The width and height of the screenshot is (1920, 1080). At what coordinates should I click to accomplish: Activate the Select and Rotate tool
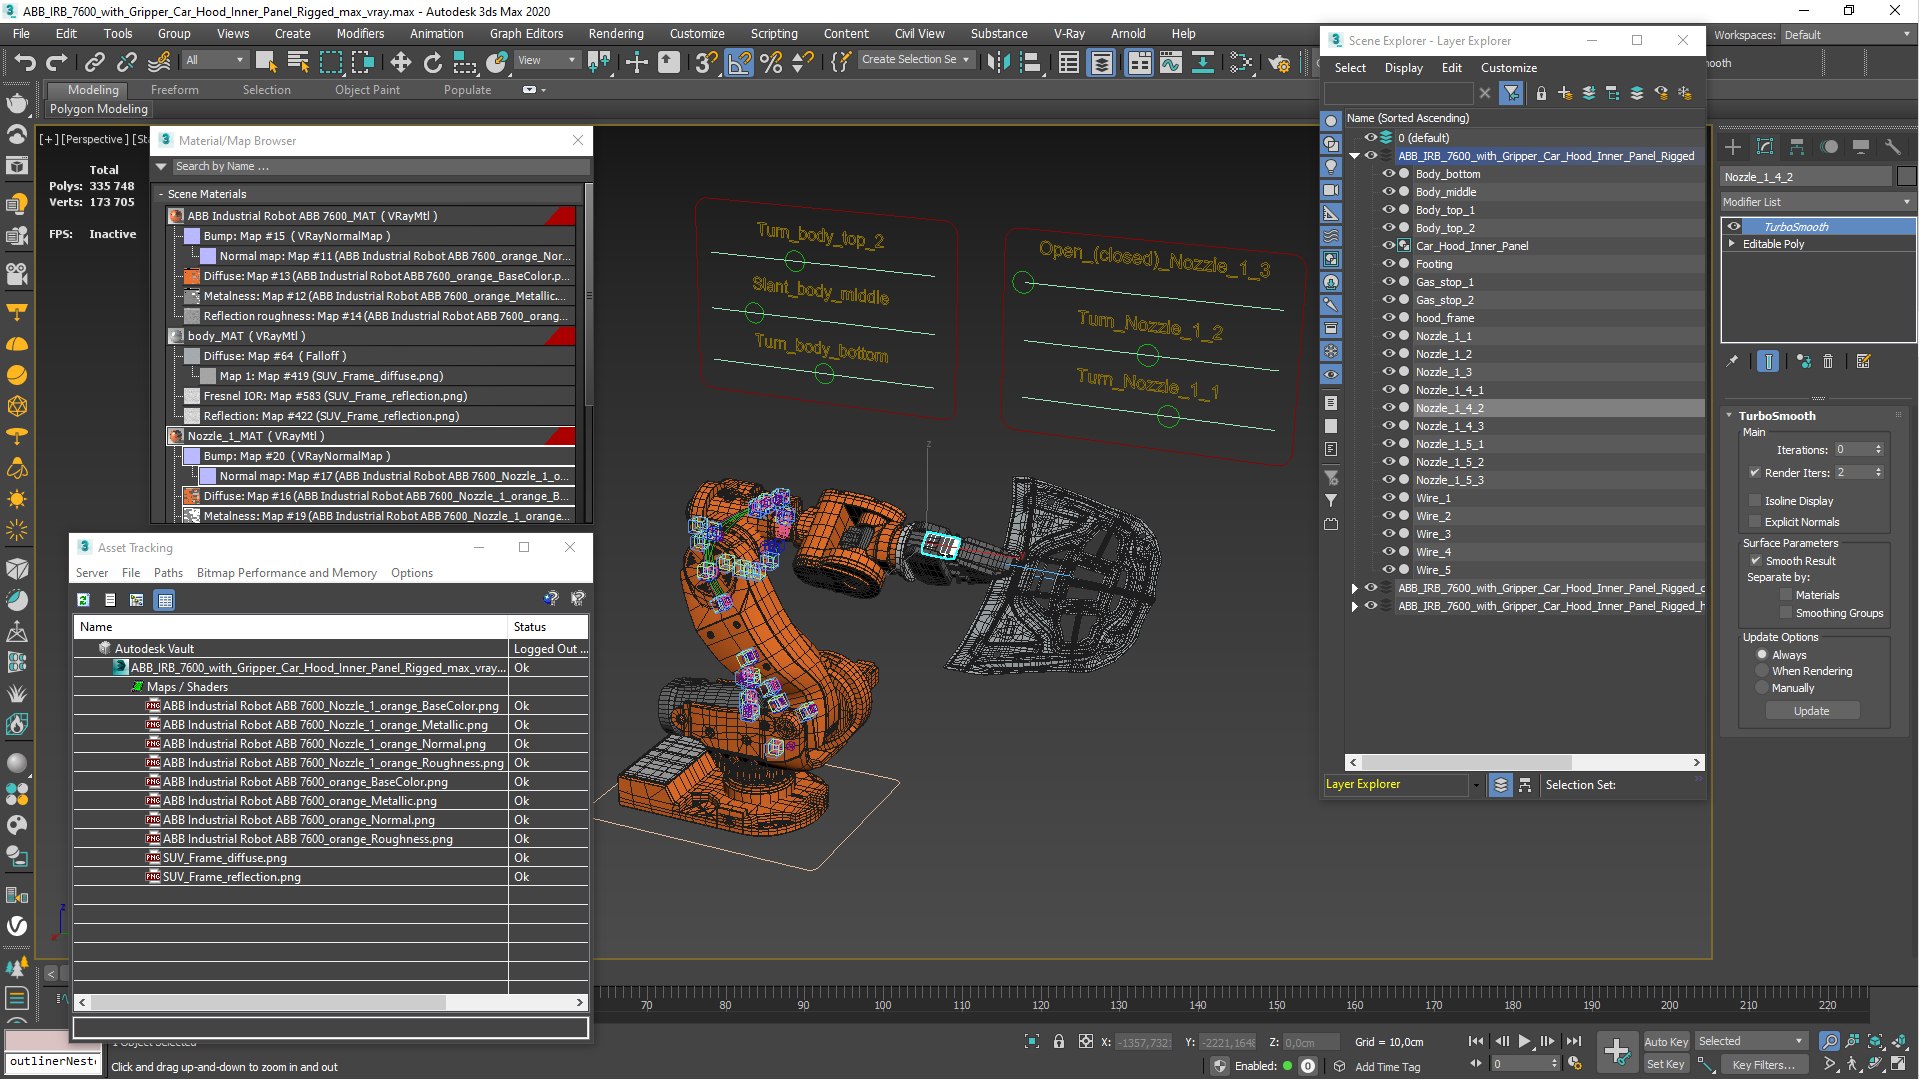(432, 63)
